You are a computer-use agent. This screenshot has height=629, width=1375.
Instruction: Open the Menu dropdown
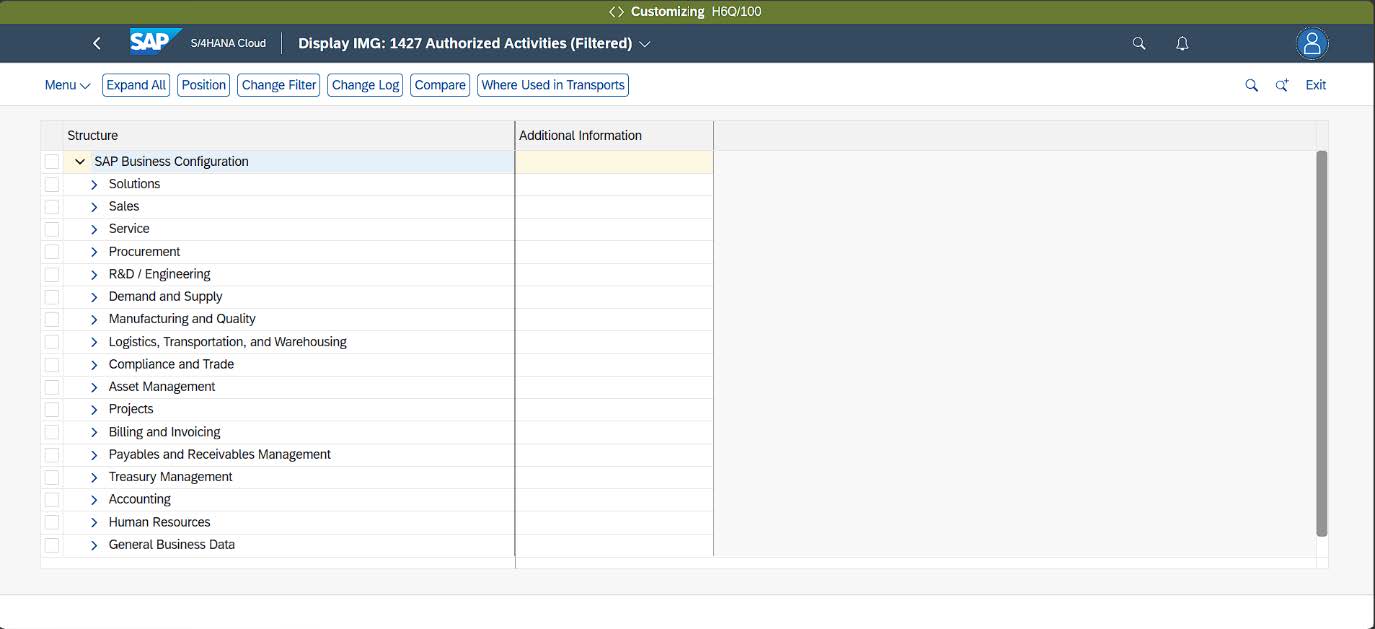(67, 85)
